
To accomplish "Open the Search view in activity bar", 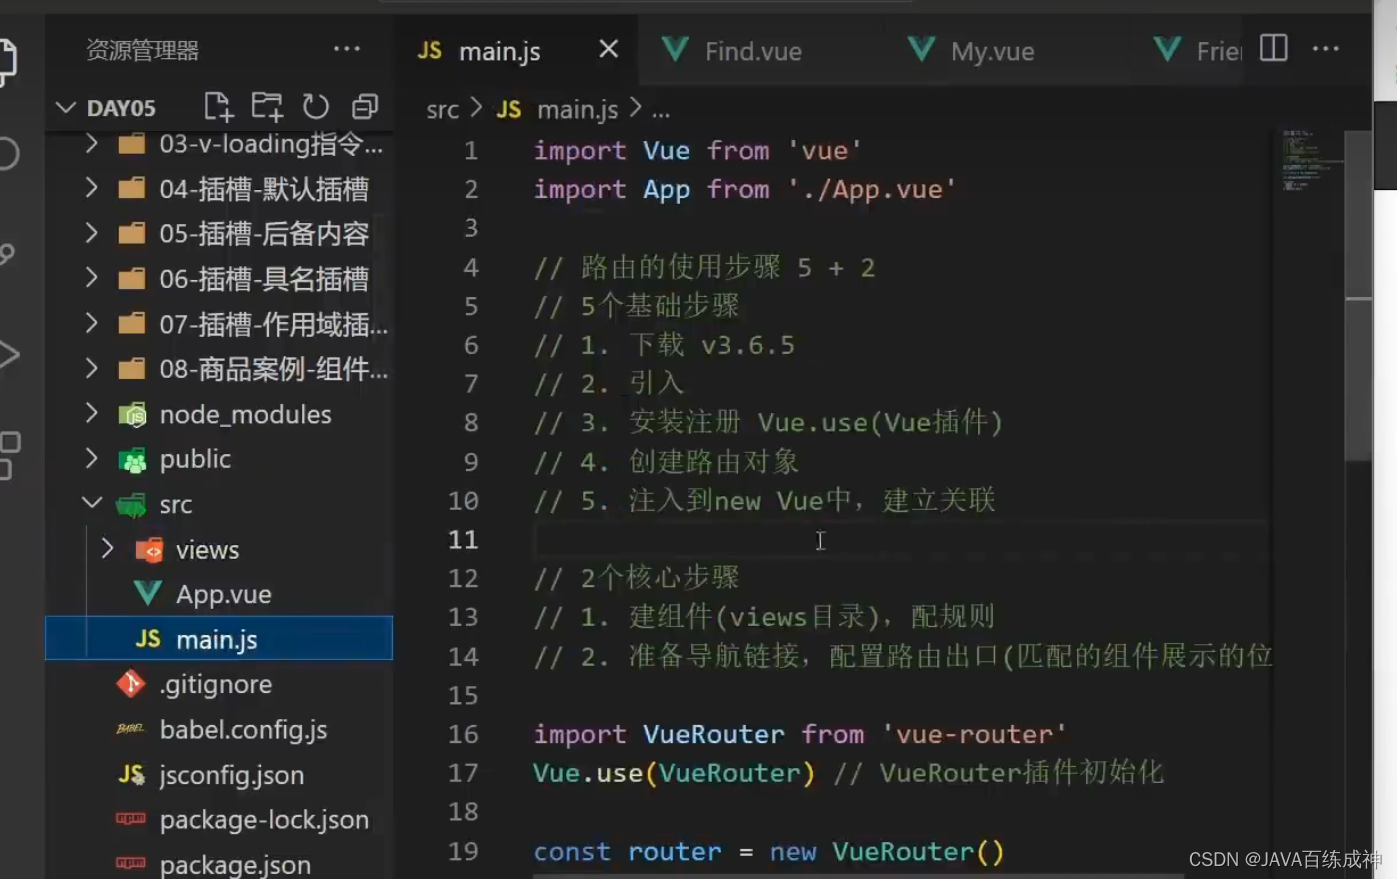I will point(8,153).
